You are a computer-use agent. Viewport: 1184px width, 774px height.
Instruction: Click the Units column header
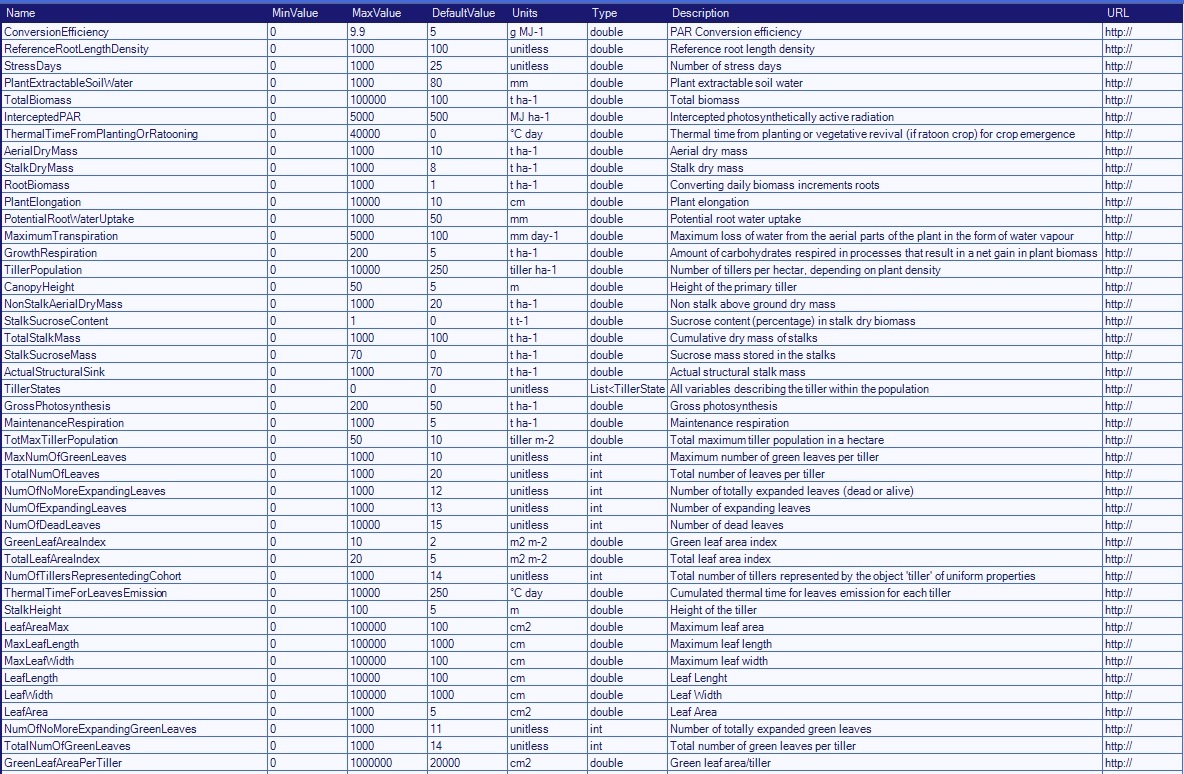[x=547, y=13]
